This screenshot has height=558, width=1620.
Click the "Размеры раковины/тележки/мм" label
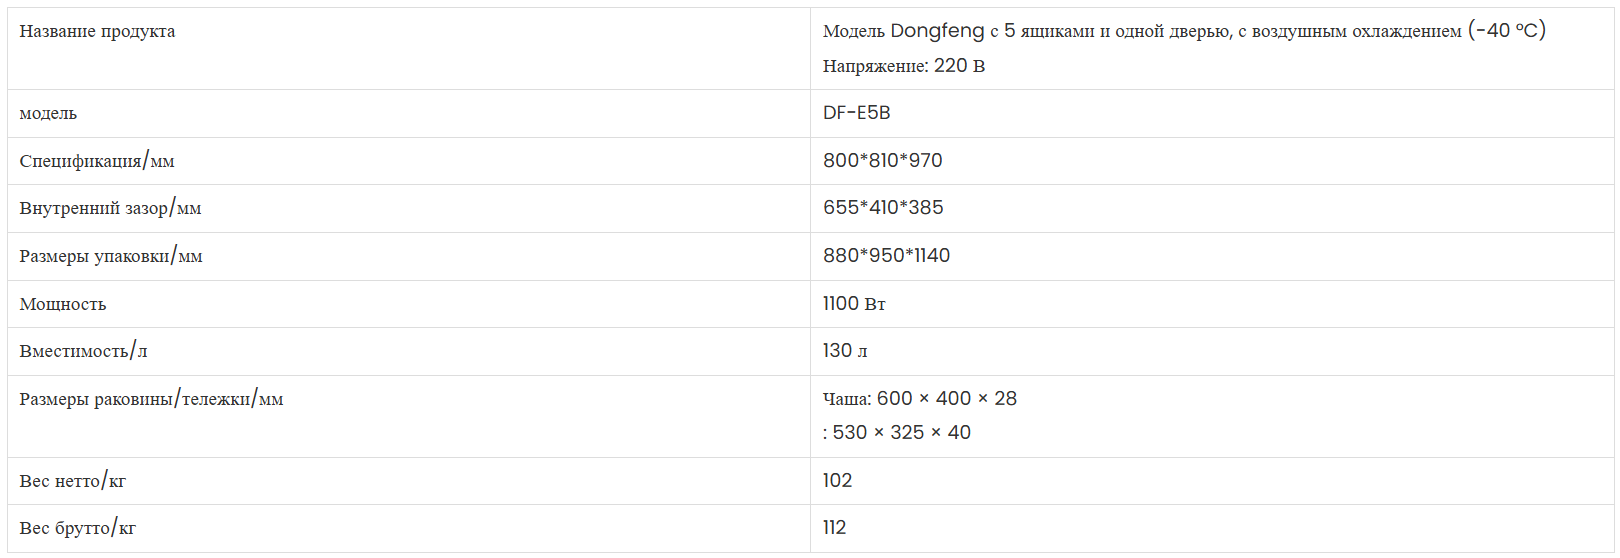coord(151,399)
